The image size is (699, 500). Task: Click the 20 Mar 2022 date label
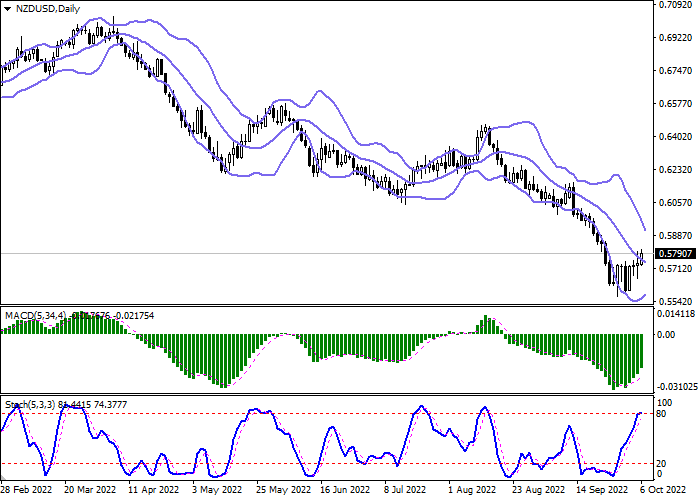pyautogui.click(x=90, y=491)
